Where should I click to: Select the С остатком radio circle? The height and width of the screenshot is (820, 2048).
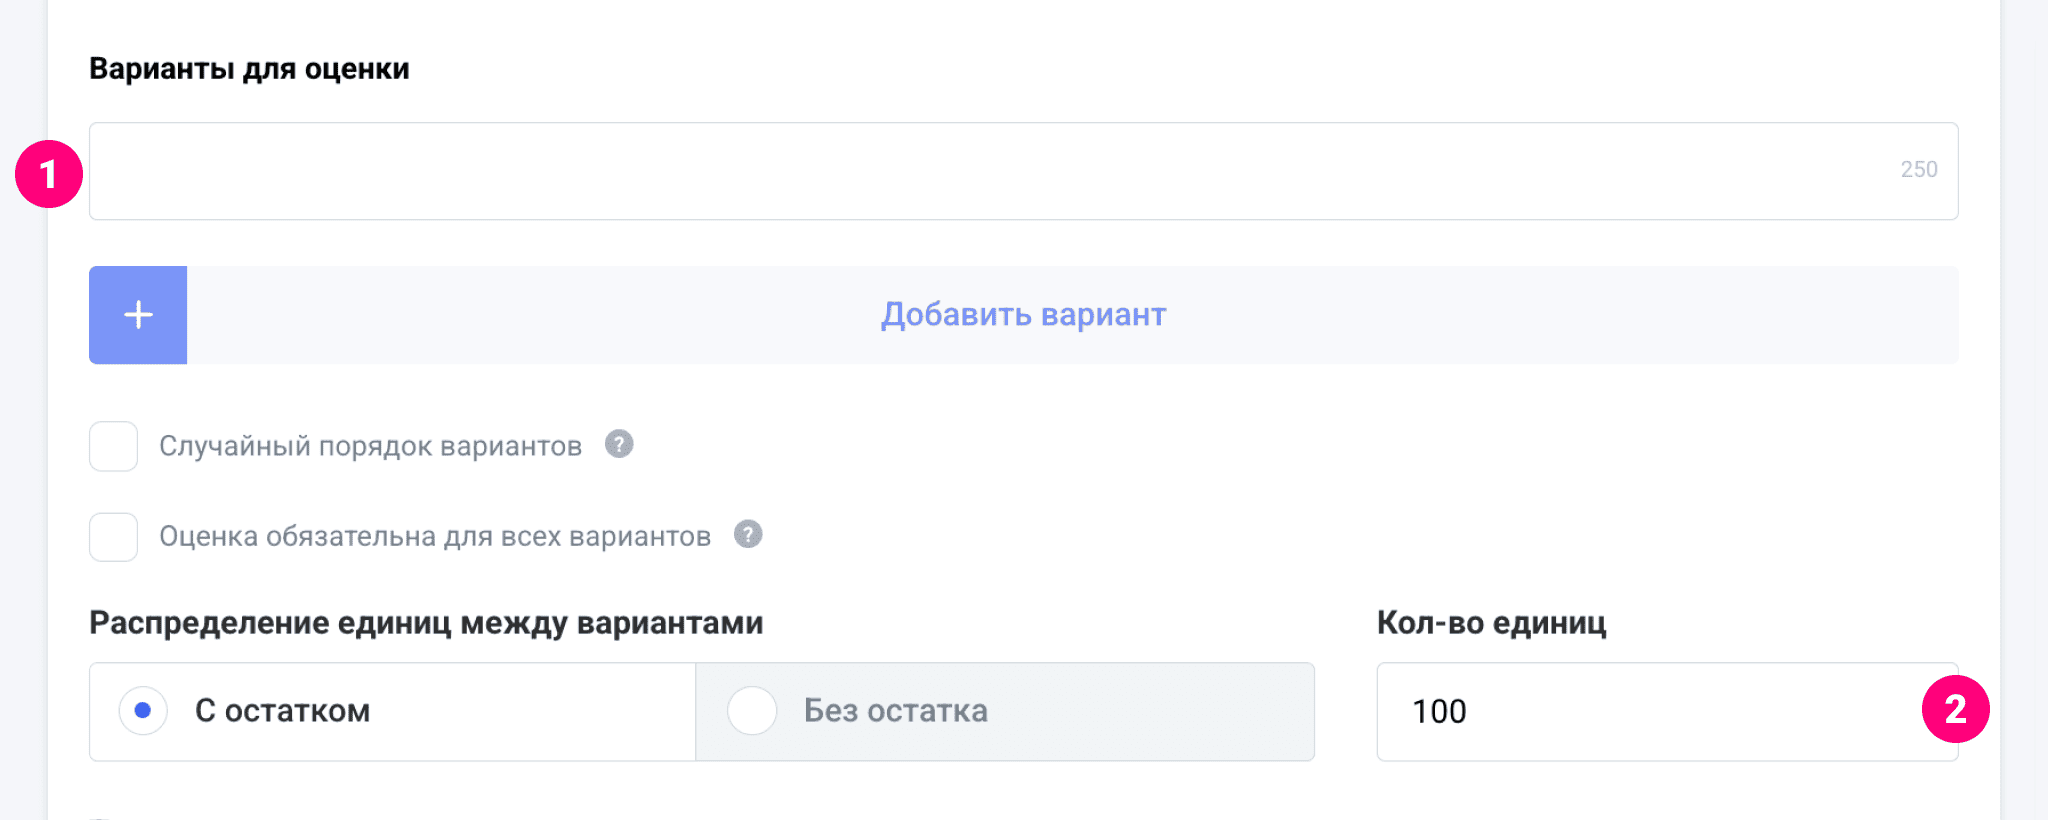143,711
